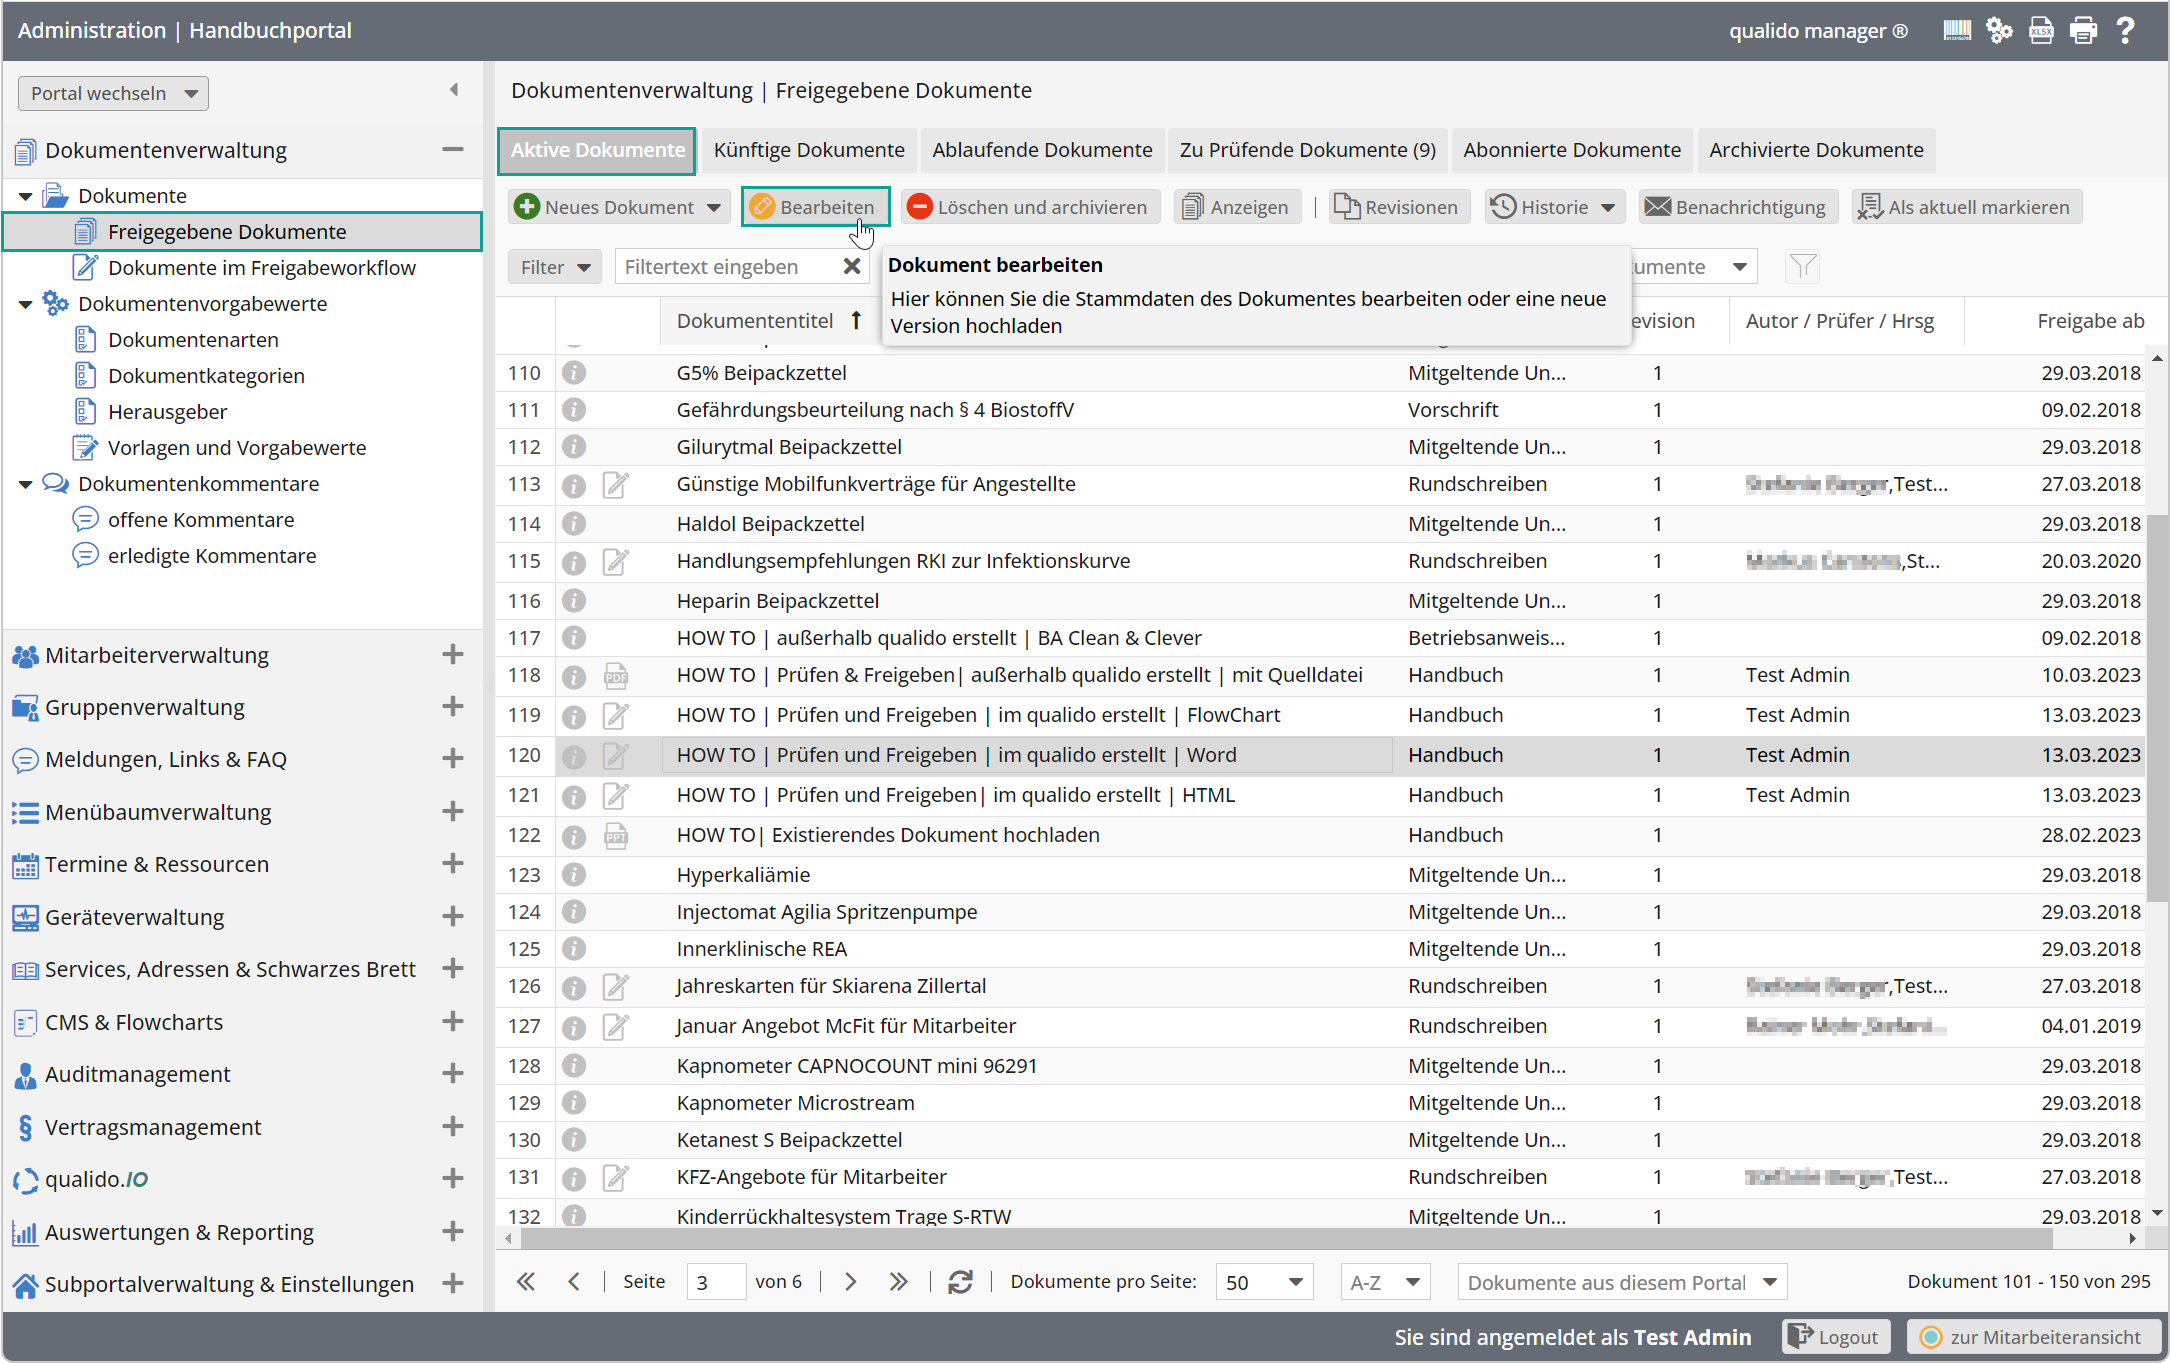Open the Dokumente pro Seite dropdown

pyautogui.click(x=1265, y=1282)
